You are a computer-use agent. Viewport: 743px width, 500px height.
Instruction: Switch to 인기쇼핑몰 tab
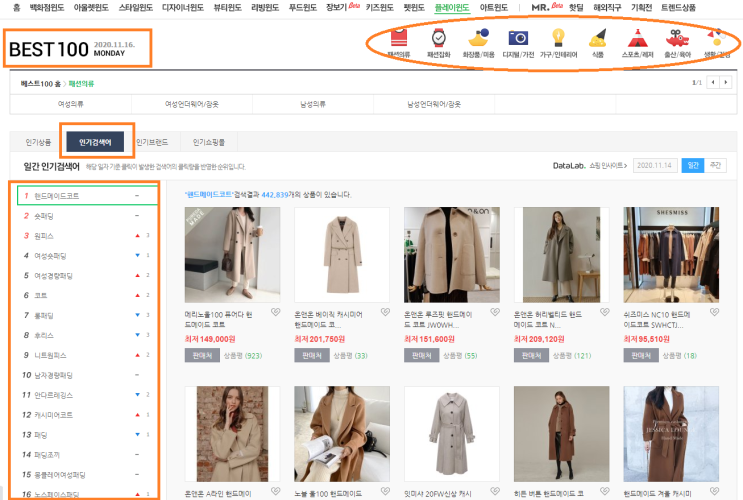pos(209,142)
